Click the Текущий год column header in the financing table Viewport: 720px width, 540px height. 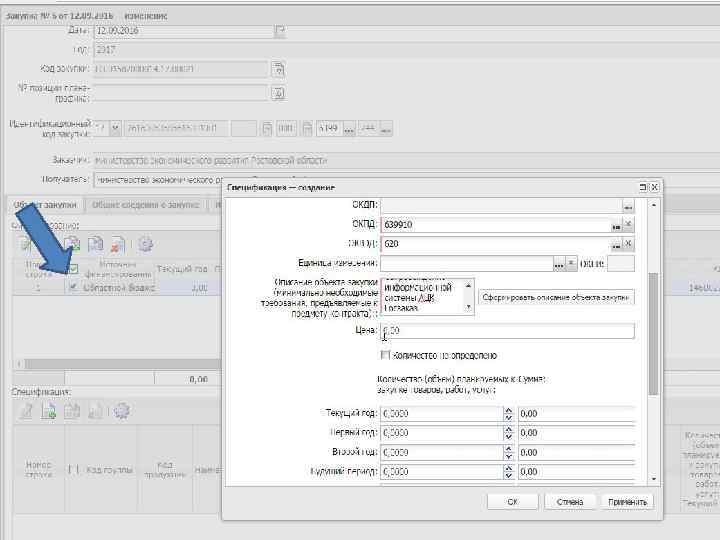click(x=182, y=269)
